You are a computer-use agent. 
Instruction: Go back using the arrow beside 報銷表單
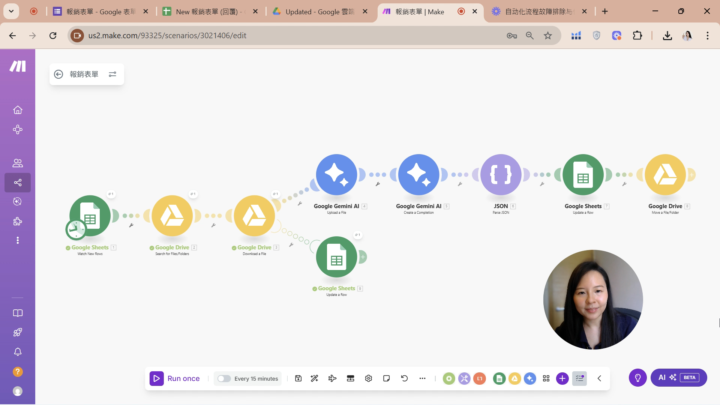pos(58,74)
